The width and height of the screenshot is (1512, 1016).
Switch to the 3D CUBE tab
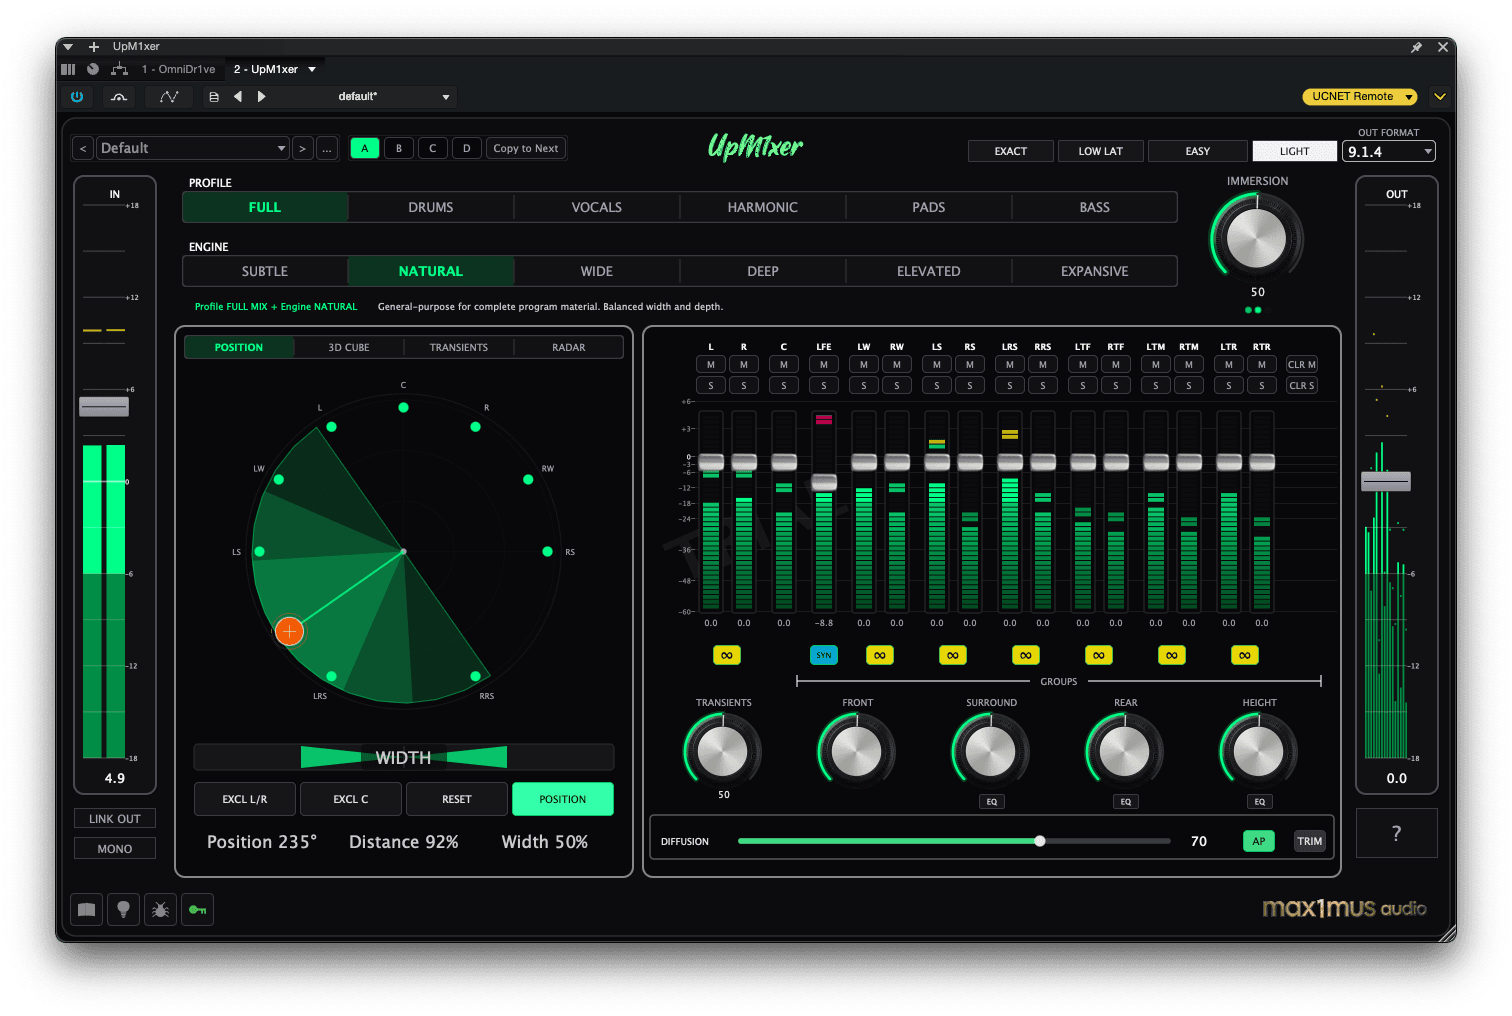point(349,347)
